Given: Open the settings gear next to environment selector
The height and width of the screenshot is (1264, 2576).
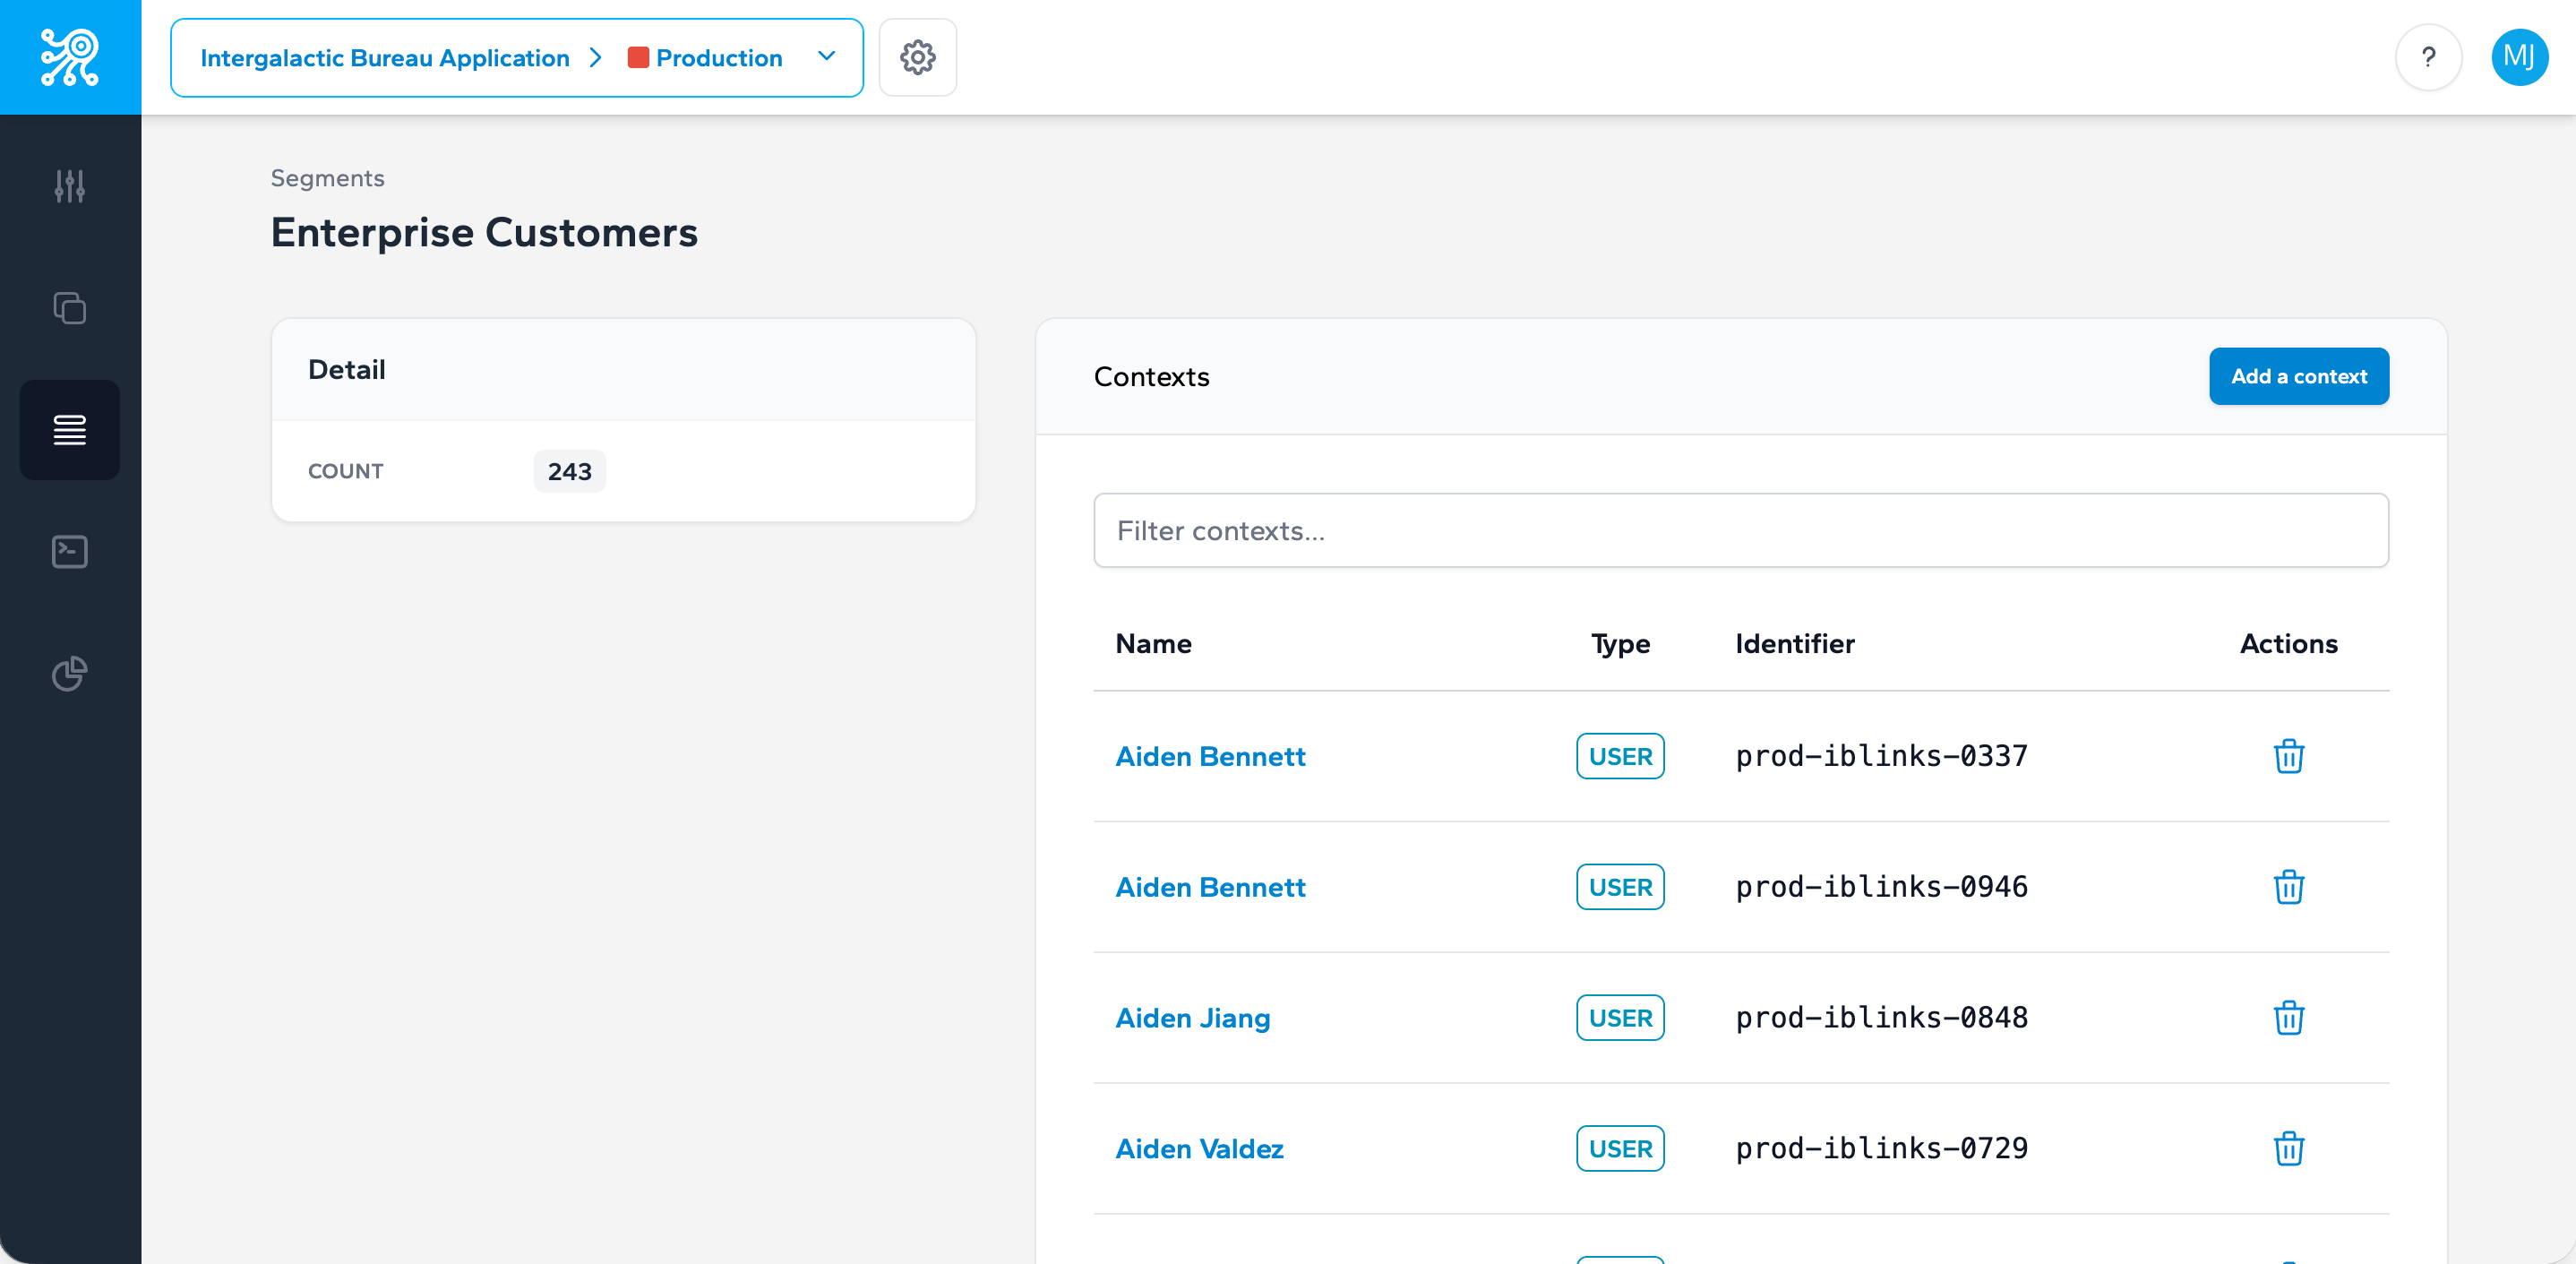Looking at the screenshot, I should [x=917, y=57].
